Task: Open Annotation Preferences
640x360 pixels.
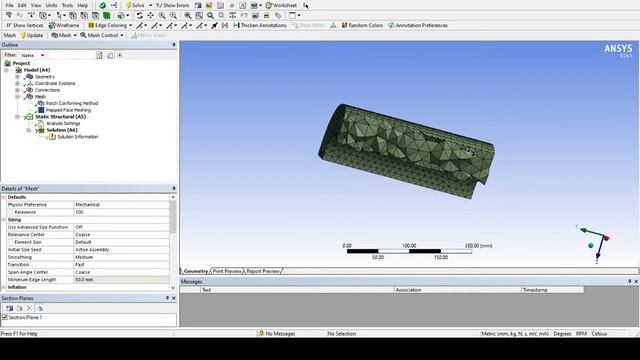Action: (418, 25)
